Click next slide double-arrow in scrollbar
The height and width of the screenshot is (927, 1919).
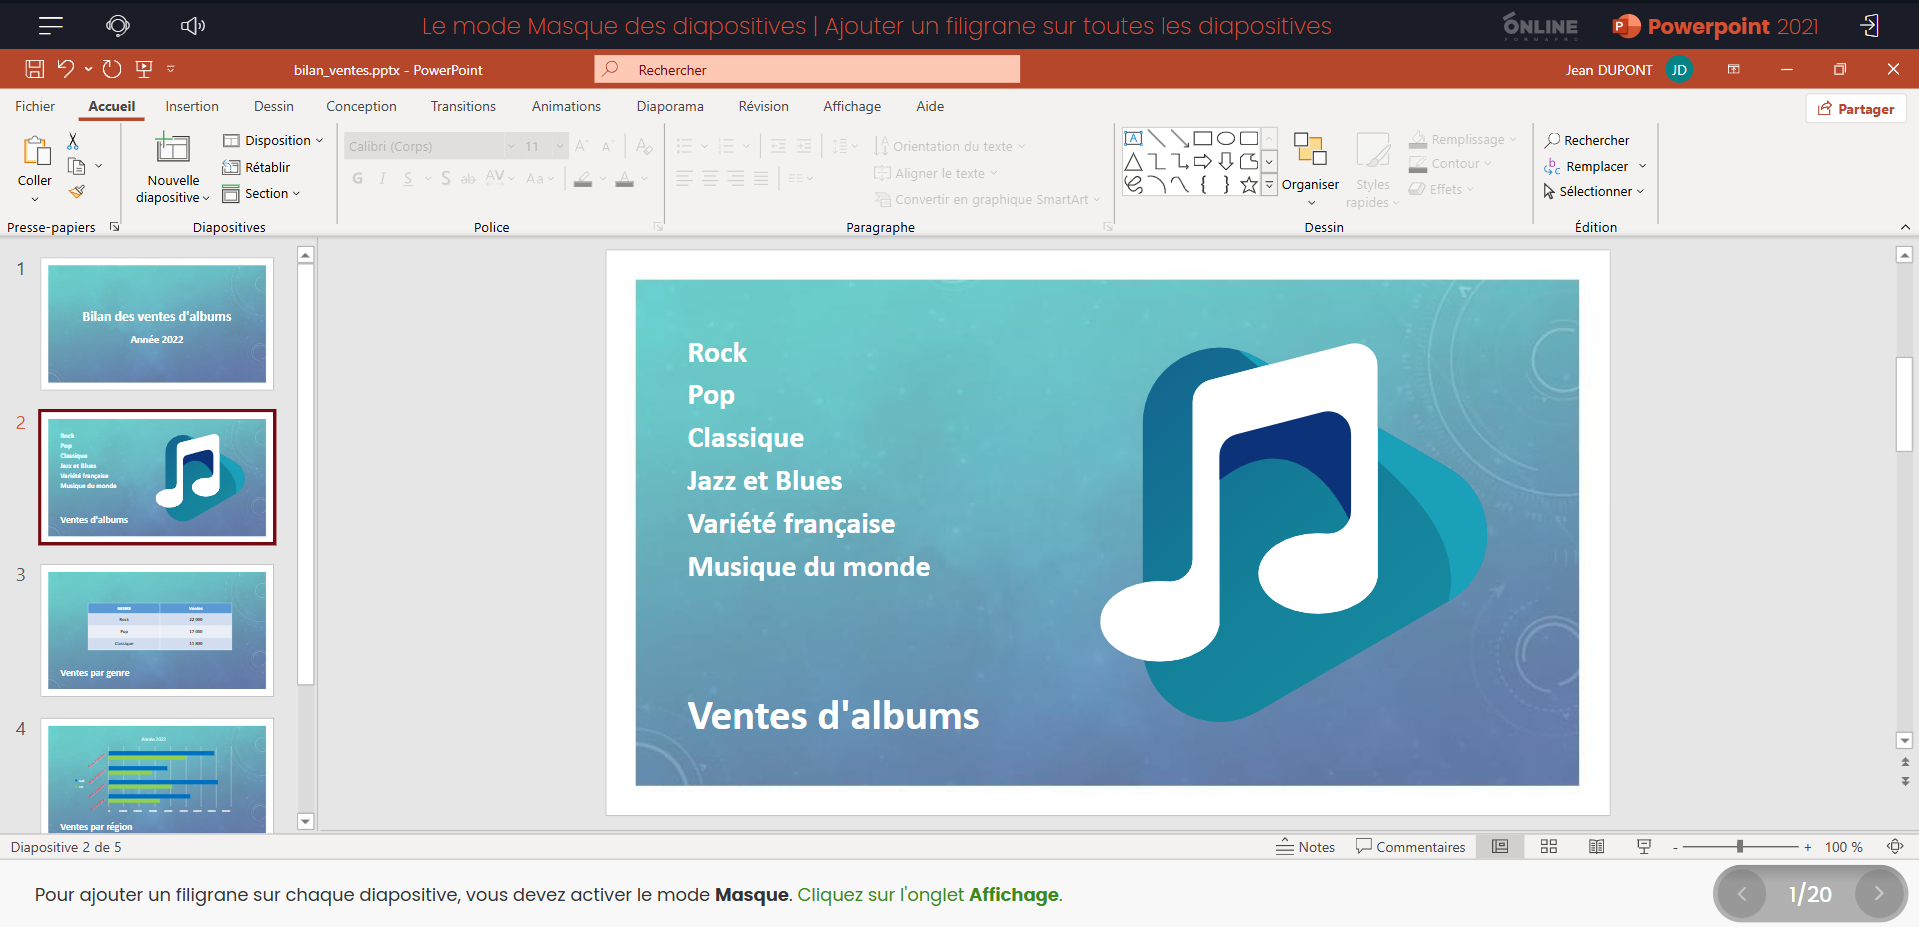[x=1905, y=782]
